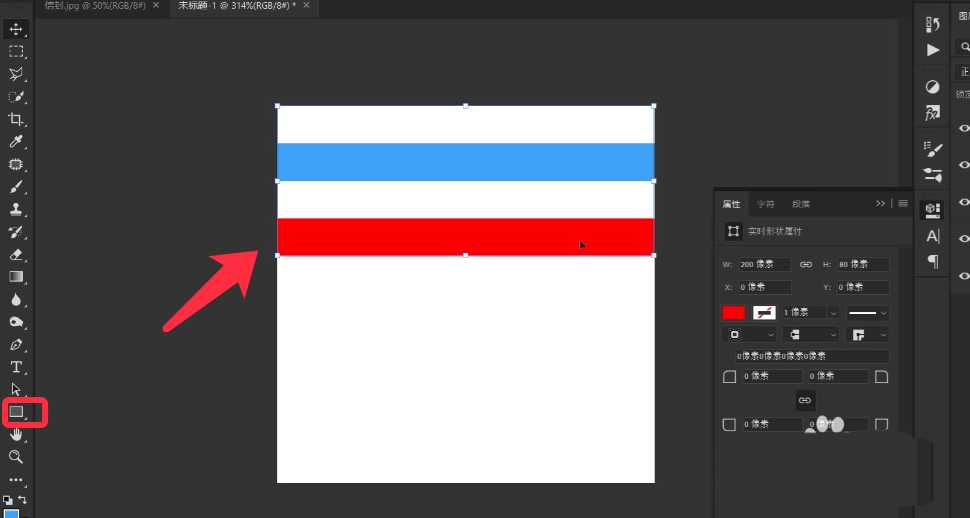Select the Path Selection arrow tool
This screenshot has height=518, width=970.
point(16,390)
